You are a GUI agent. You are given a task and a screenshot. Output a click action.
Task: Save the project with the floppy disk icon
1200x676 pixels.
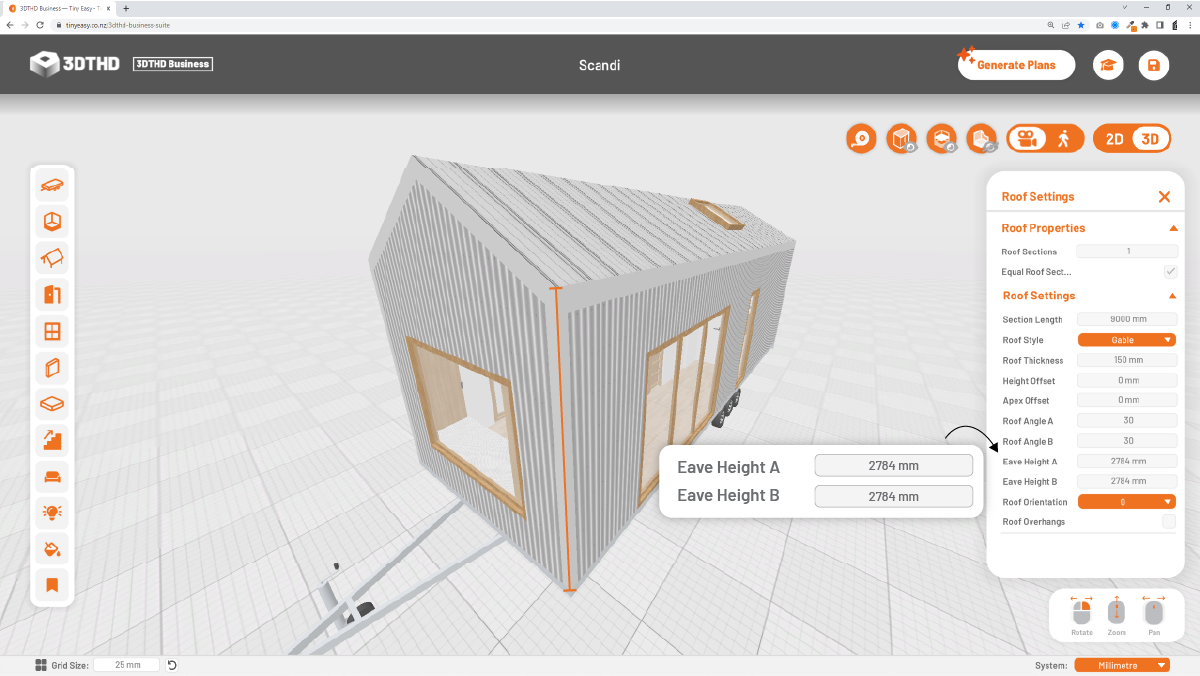(1154, 65)
